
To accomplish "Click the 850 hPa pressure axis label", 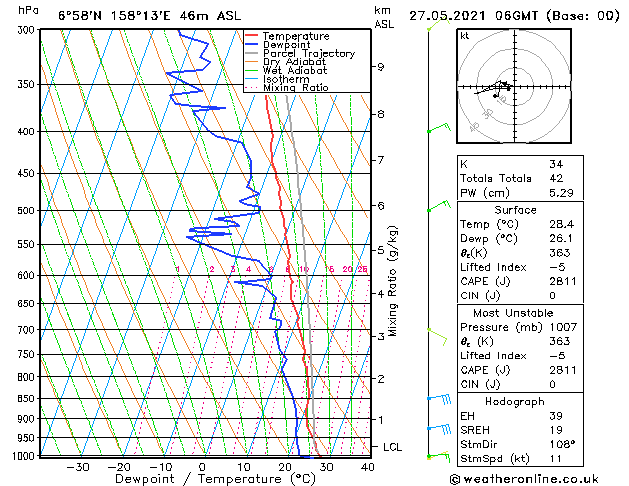I will tap(26, 399).
